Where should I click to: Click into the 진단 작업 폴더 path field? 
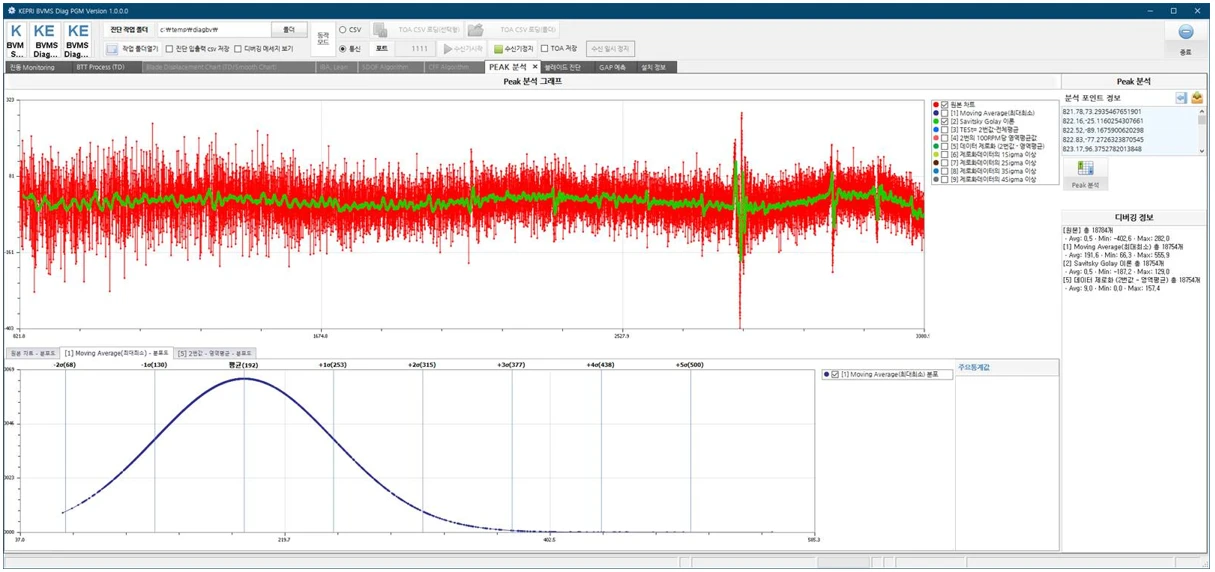click(212, 30)
